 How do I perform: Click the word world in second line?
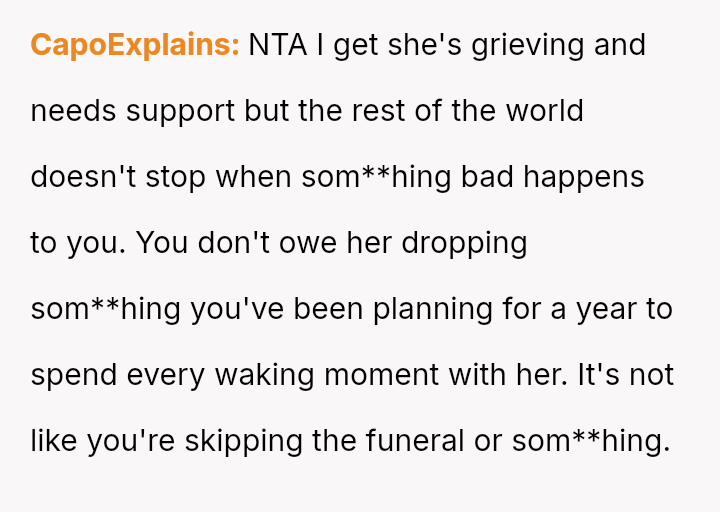point(545,111)
